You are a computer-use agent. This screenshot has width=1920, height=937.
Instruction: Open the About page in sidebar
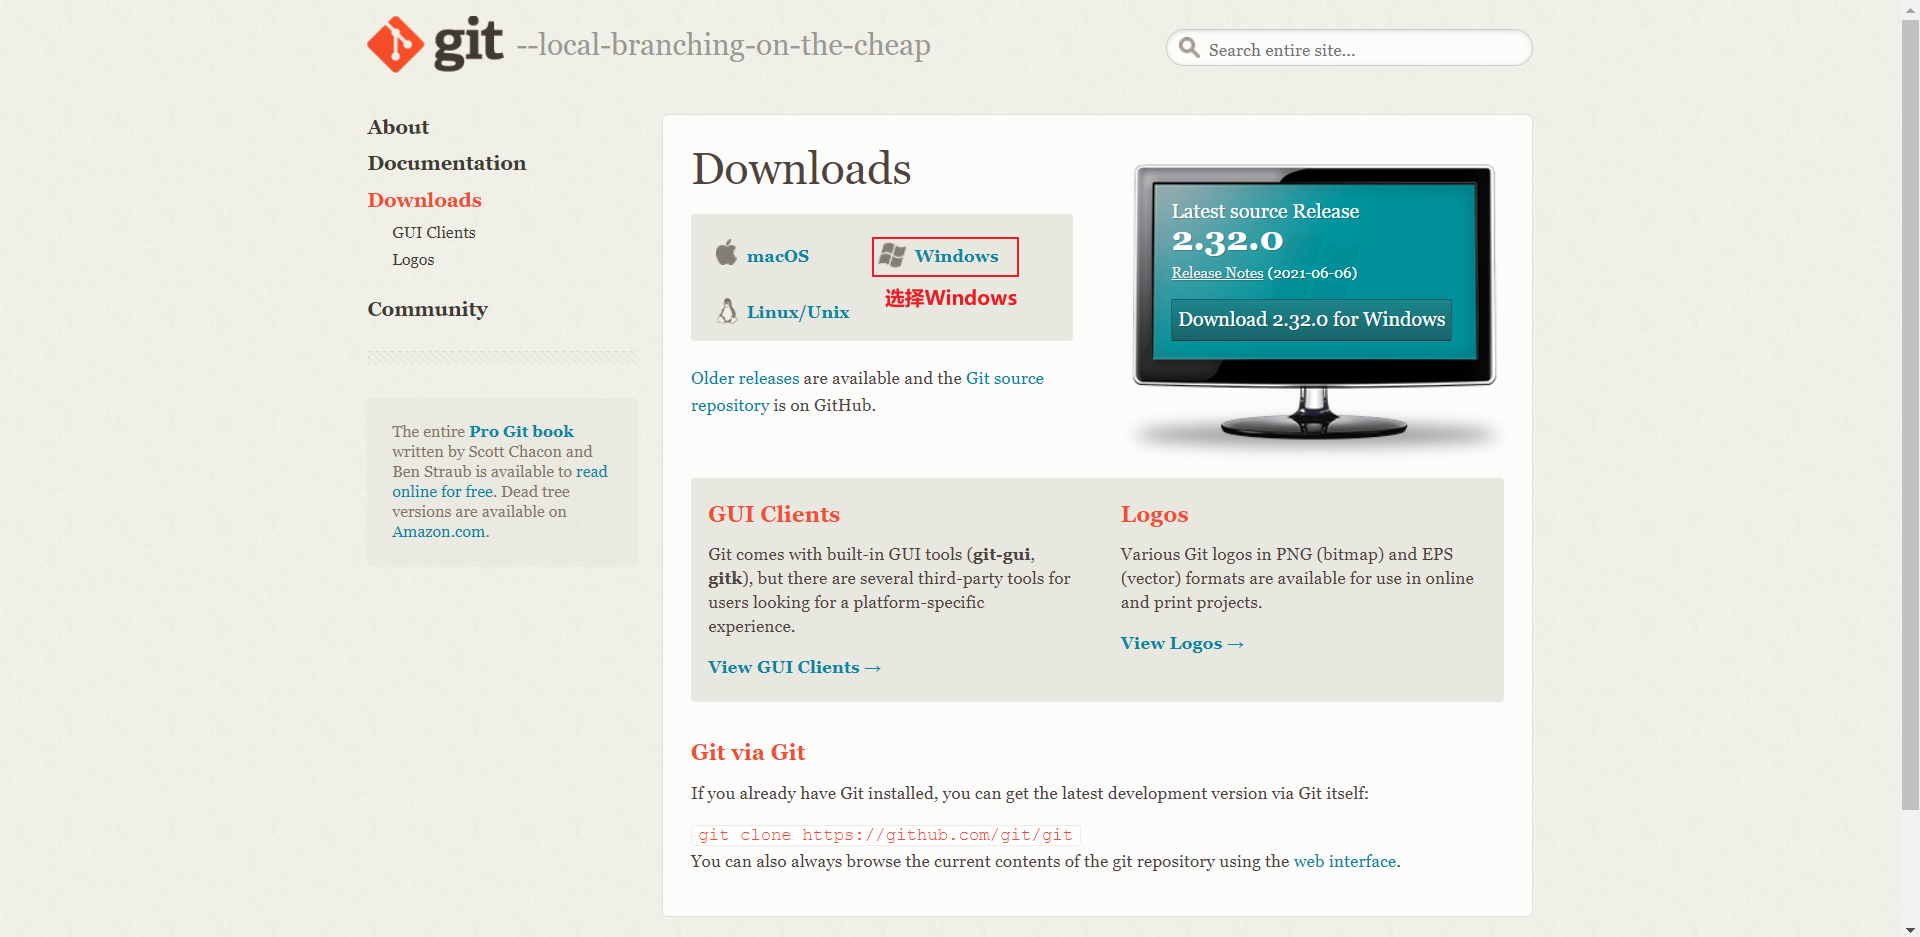pyautogui.click(x=398, y=127)
